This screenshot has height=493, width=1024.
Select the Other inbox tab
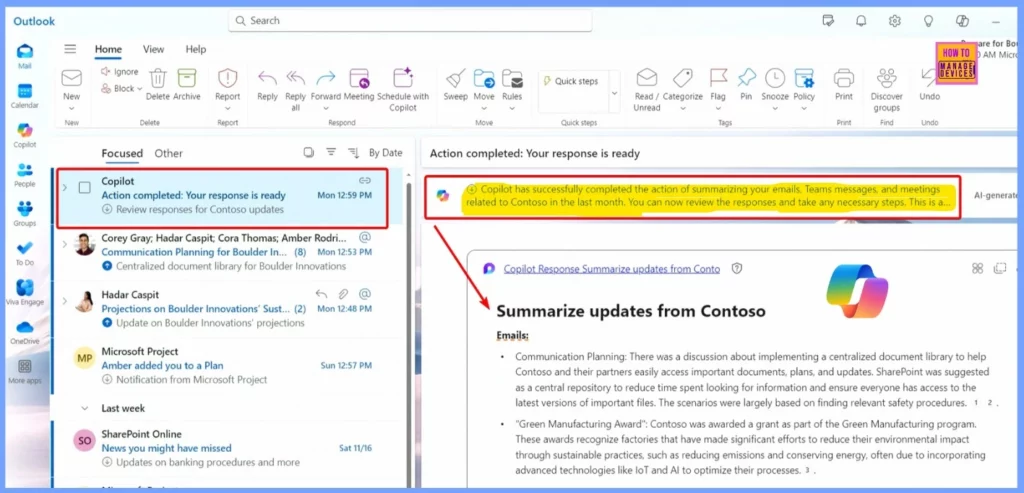[168, 153]
